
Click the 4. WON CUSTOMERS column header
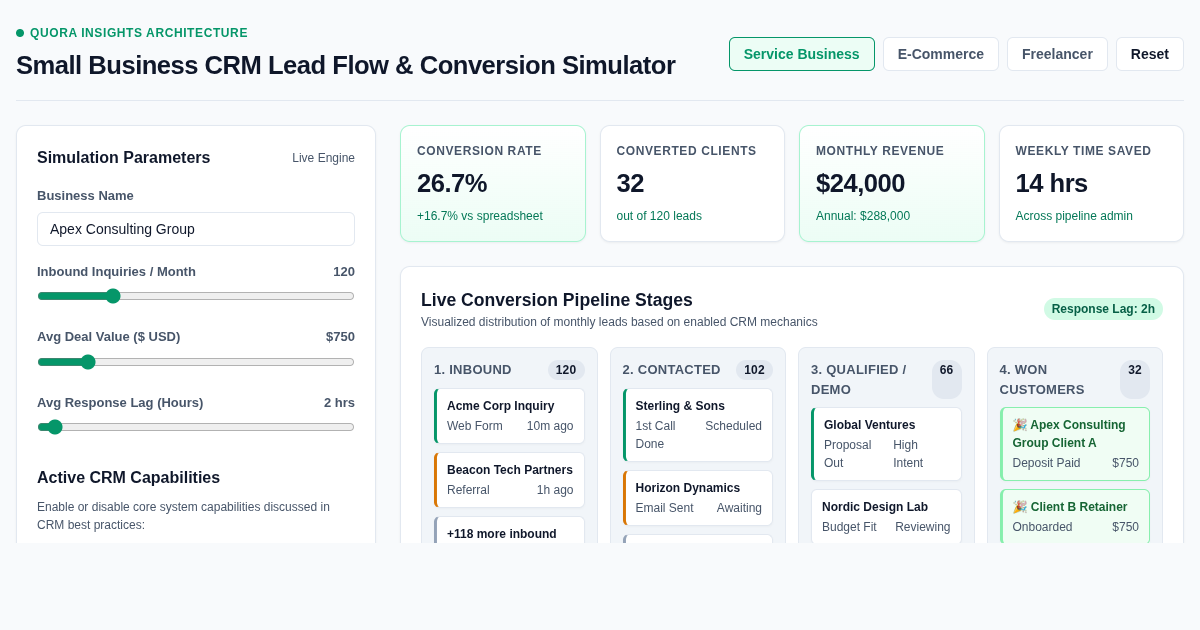pyautogui.click(x=1042, y=380)
